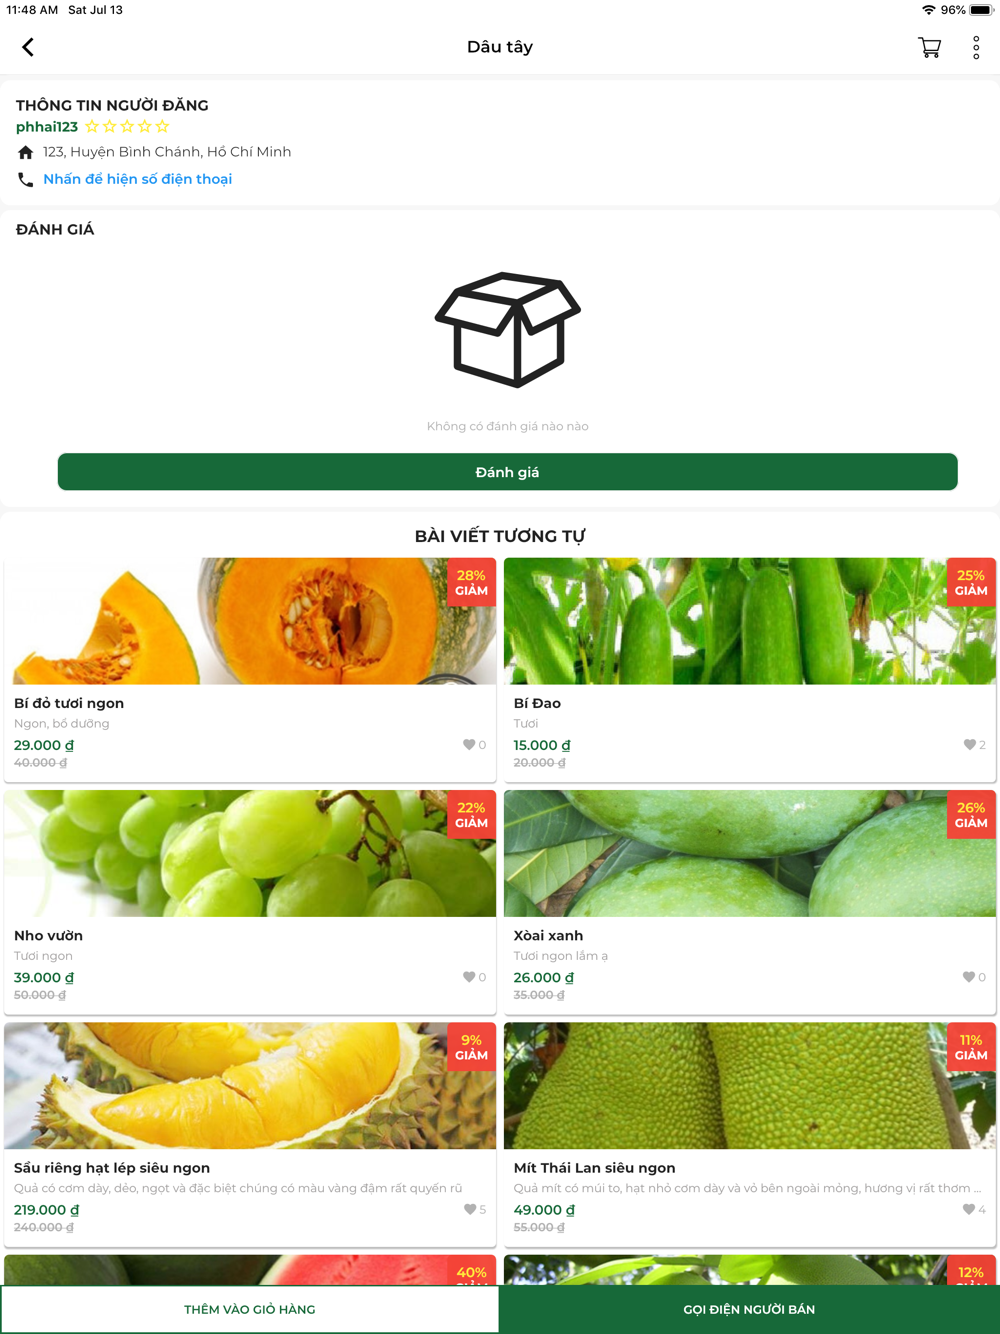Image resolution: width=1000 pixels, height=1334 pixels.
Task: Open the Xoài xanh mango thumbnail
Action: pyautogui.click(x=750, y=853)
